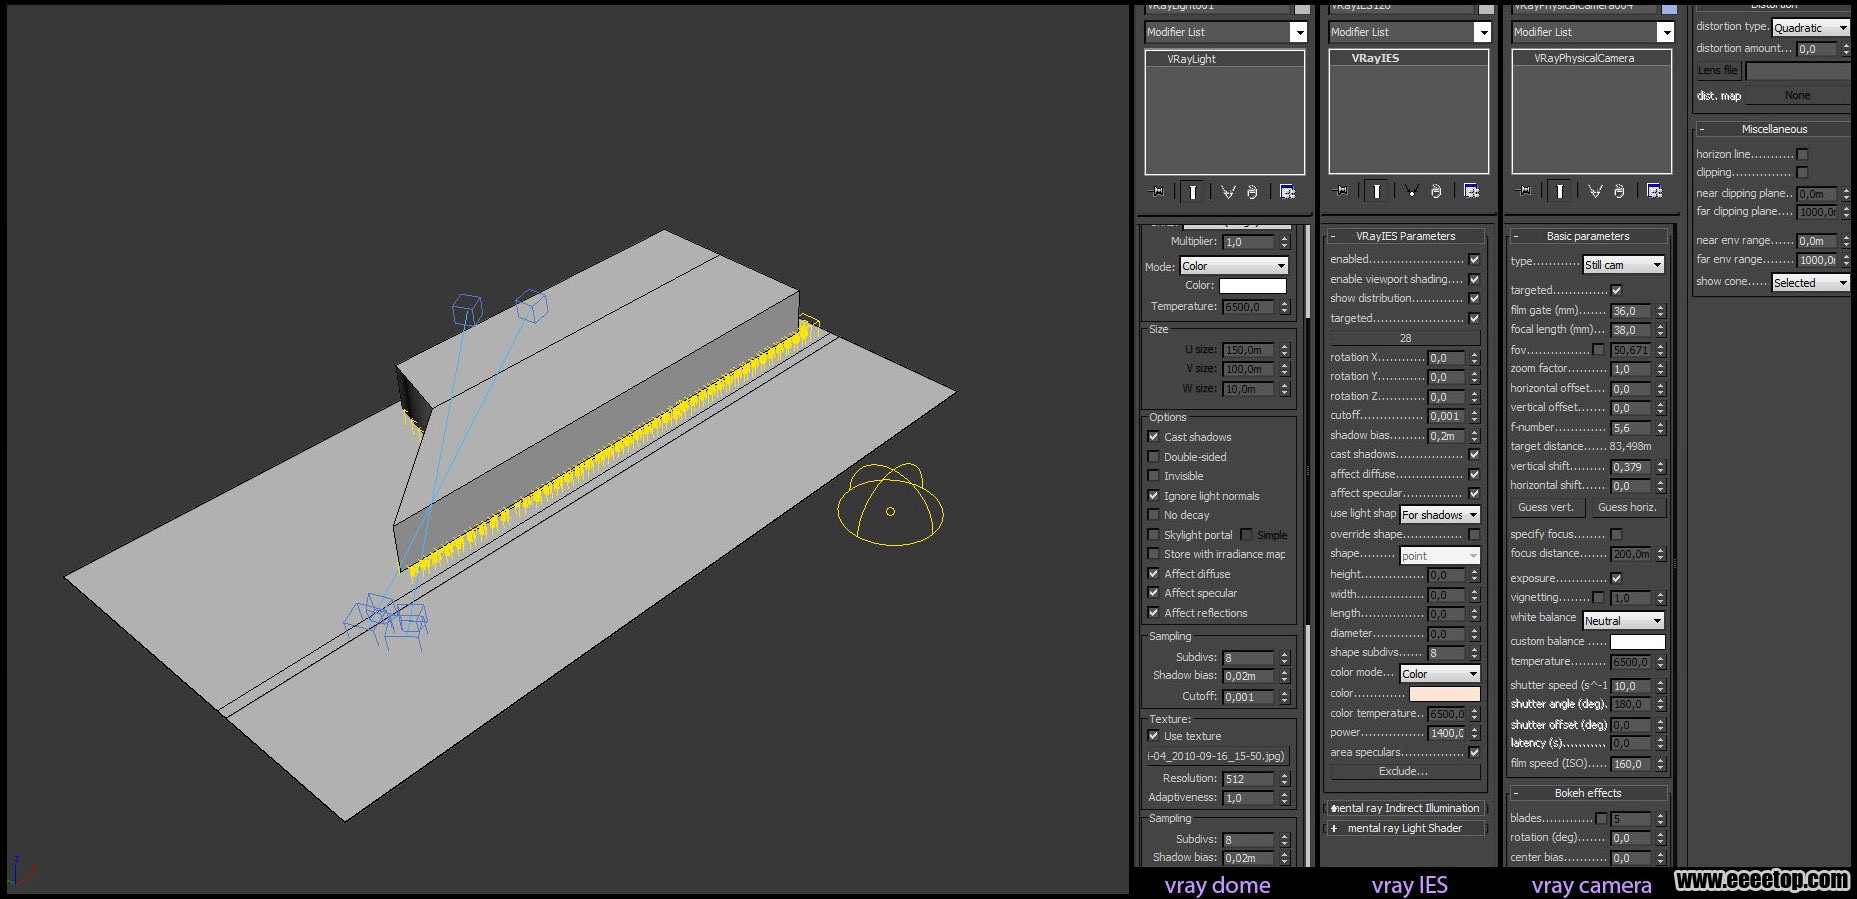Image resolution: width=1857 pixels, height=899 pixels.
Task: Open the white balance Neutral dropdown
Action: tap(1623, 621)
